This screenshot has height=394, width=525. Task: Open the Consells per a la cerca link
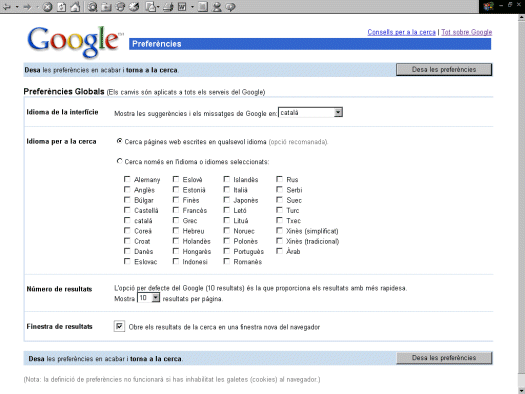click(401, 32)
